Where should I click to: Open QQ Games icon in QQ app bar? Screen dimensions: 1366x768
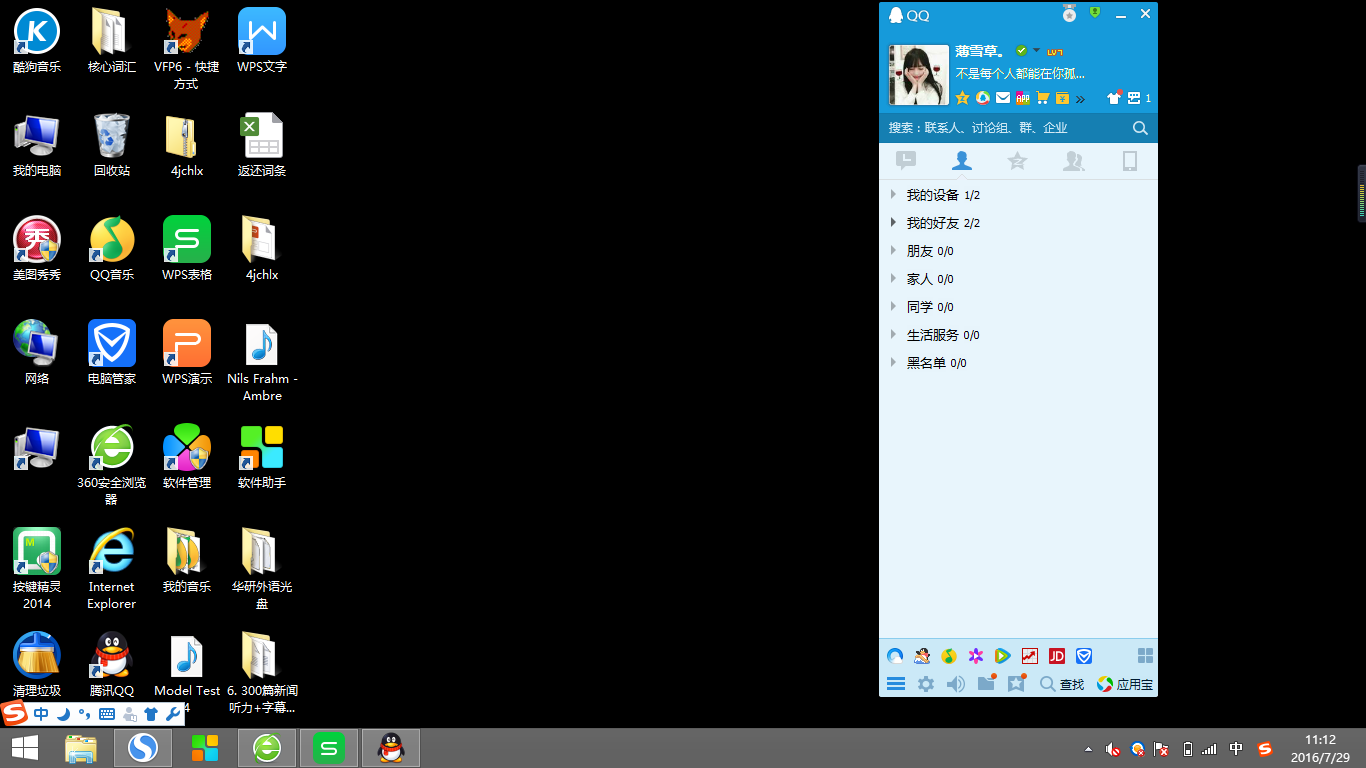(x=922, y=656)
